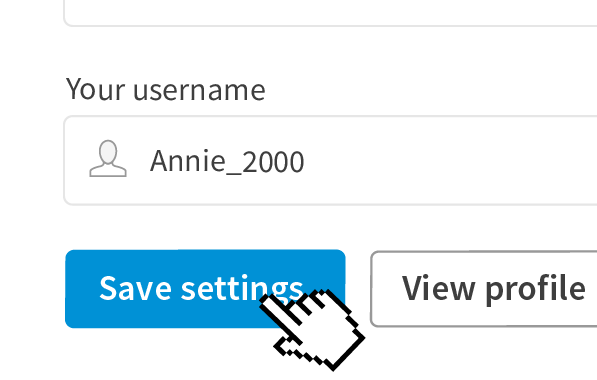
Task: Click the Save settings button
Action: click(x=205, y=289)
